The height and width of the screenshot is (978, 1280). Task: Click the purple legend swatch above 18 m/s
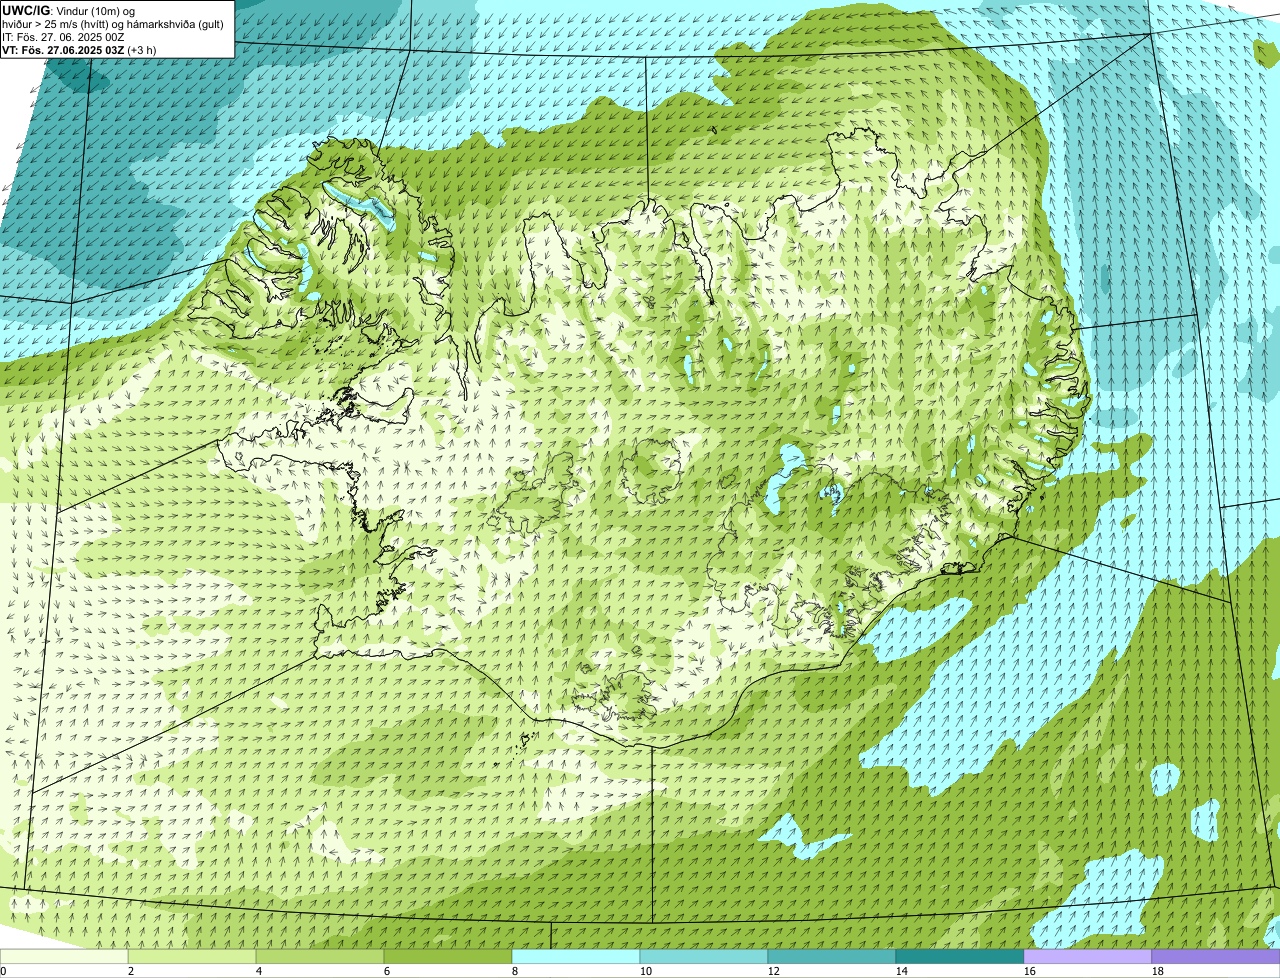click(x=1216, y=957)
